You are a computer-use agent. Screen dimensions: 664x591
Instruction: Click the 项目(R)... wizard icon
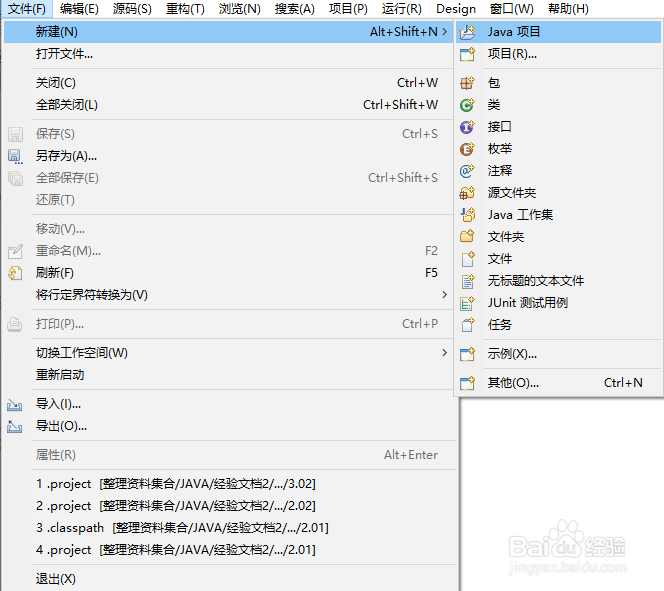468,54
